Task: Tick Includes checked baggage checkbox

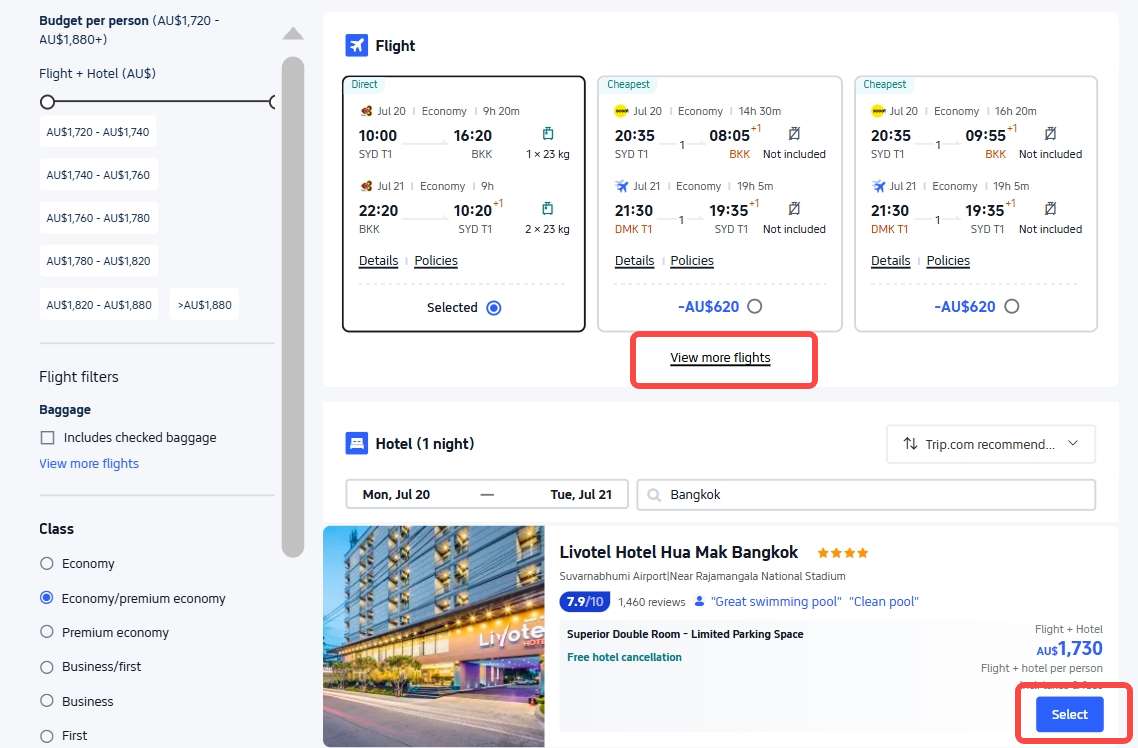Action: click(48, 437)
